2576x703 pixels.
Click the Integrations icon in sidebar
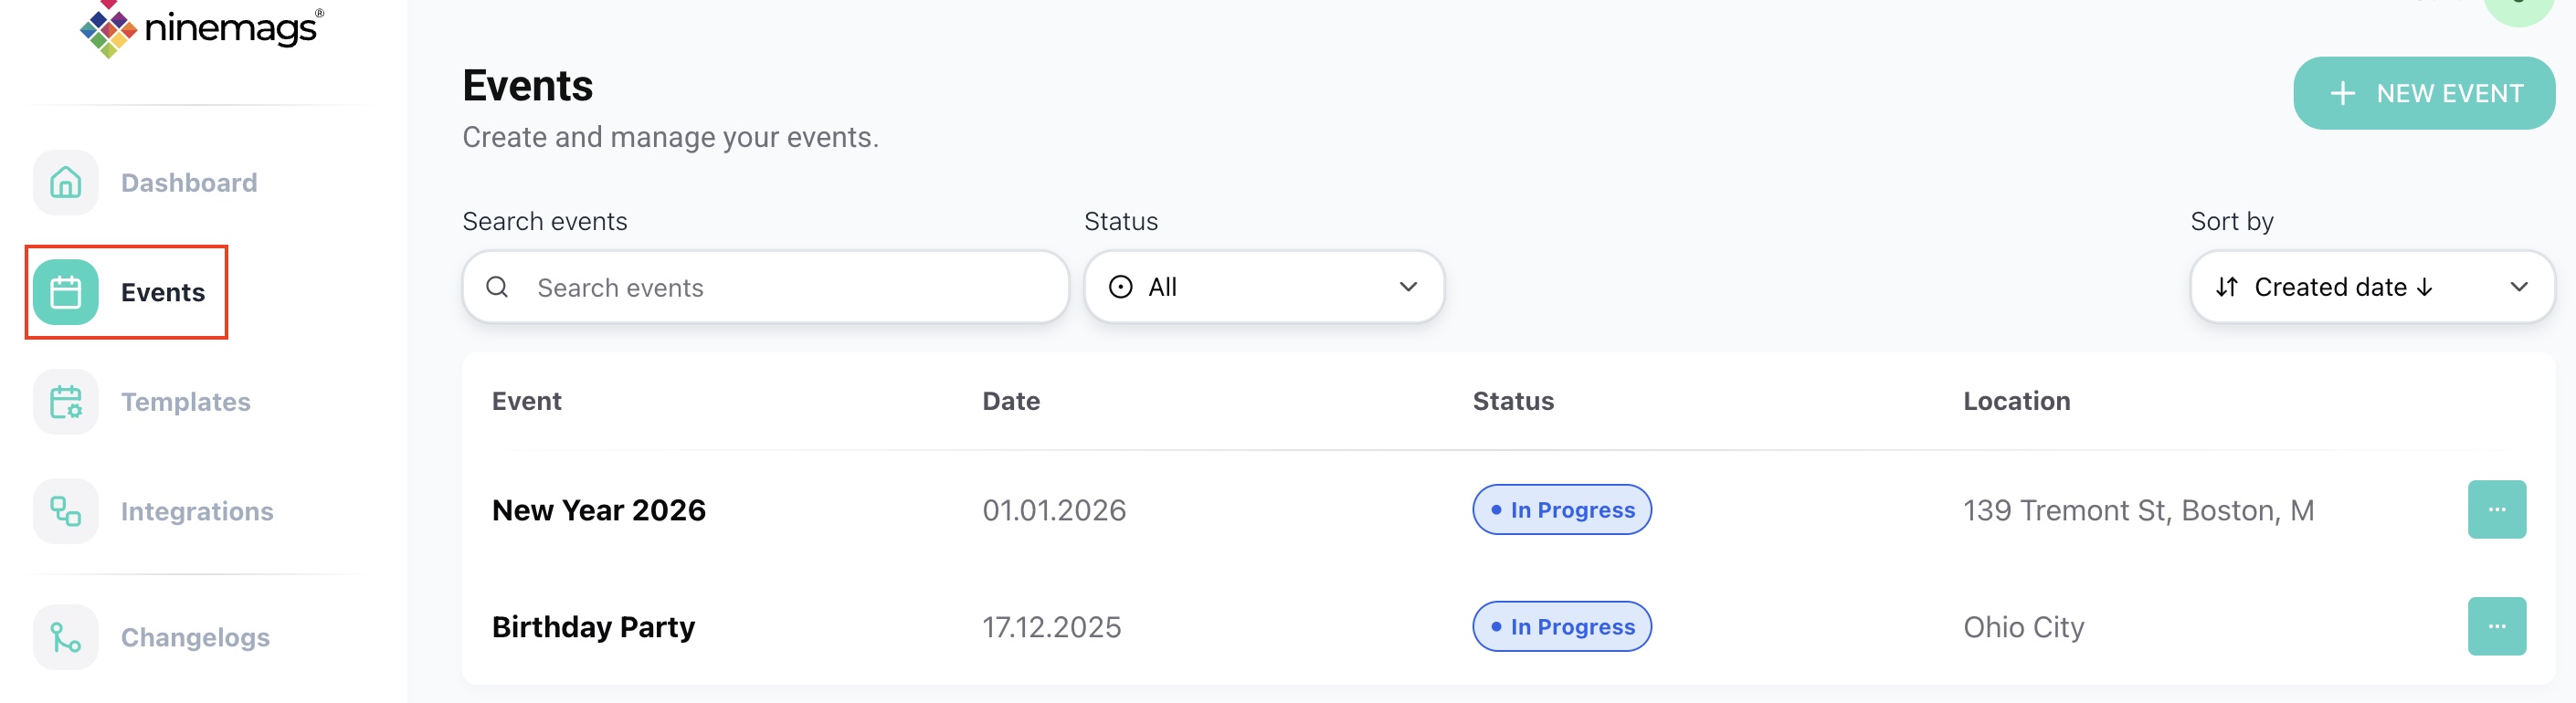click(66, 511)
